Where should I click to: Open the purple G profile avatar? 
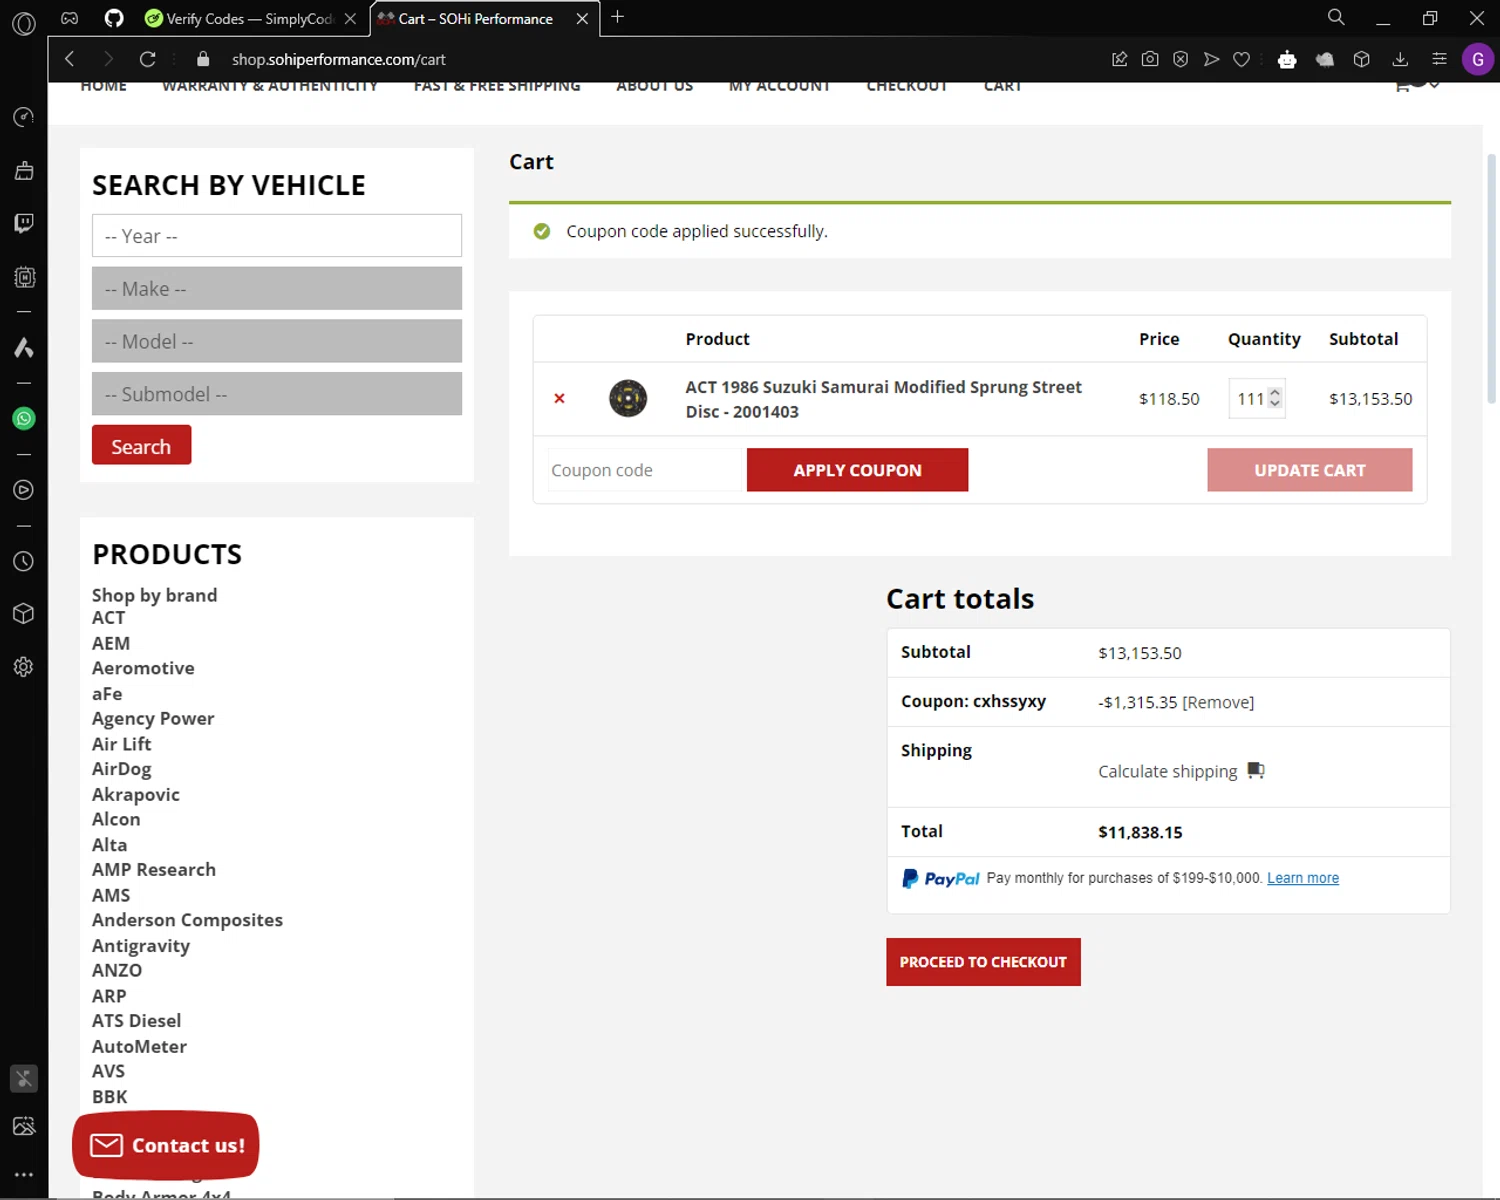click(1477, 59)
